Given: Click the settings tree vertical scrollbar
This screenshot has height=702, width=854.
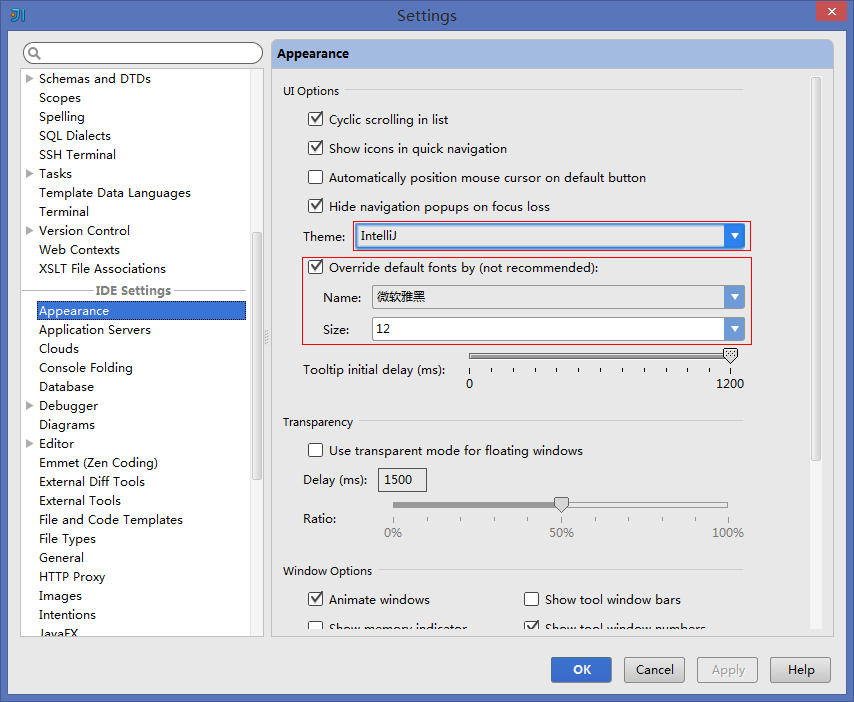Looking at the screenshot, I should point(257,356).
